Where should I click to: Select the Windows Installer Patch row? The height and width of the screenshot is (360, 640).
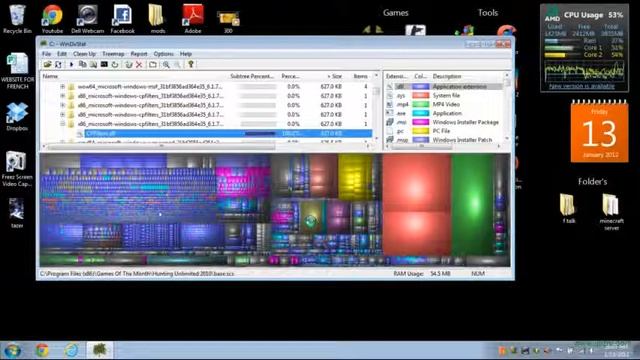444,140
